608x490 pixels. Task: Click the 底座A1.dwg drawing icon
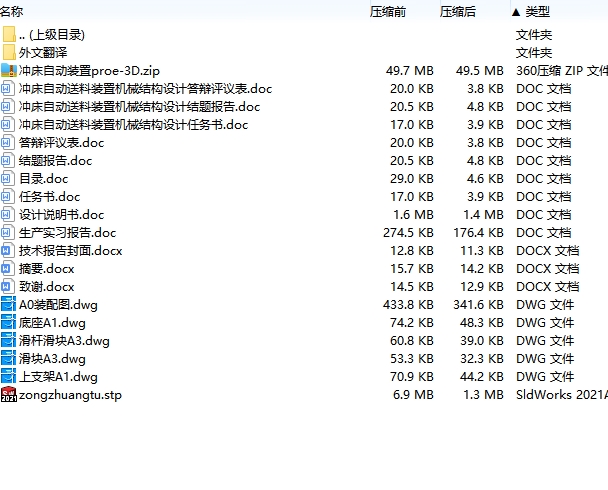click(9, 323)
